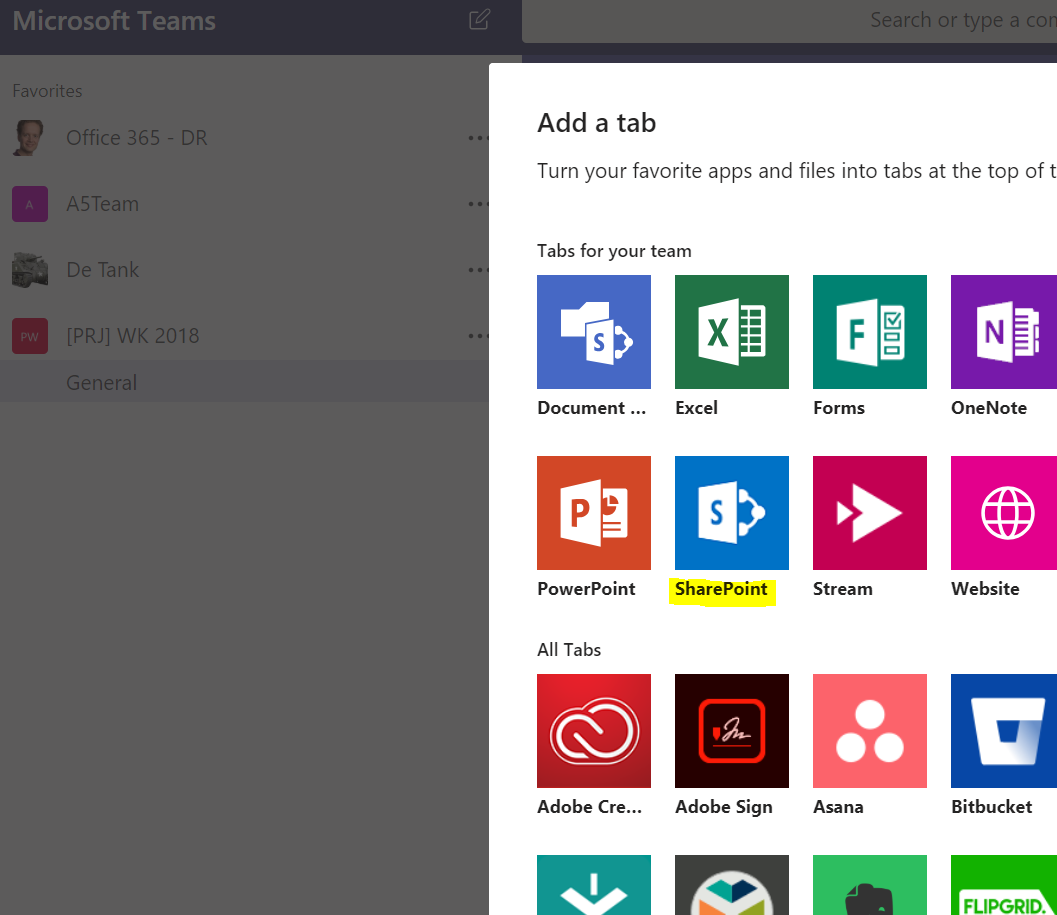Click the OneNote label text

(x=989, y=408)
